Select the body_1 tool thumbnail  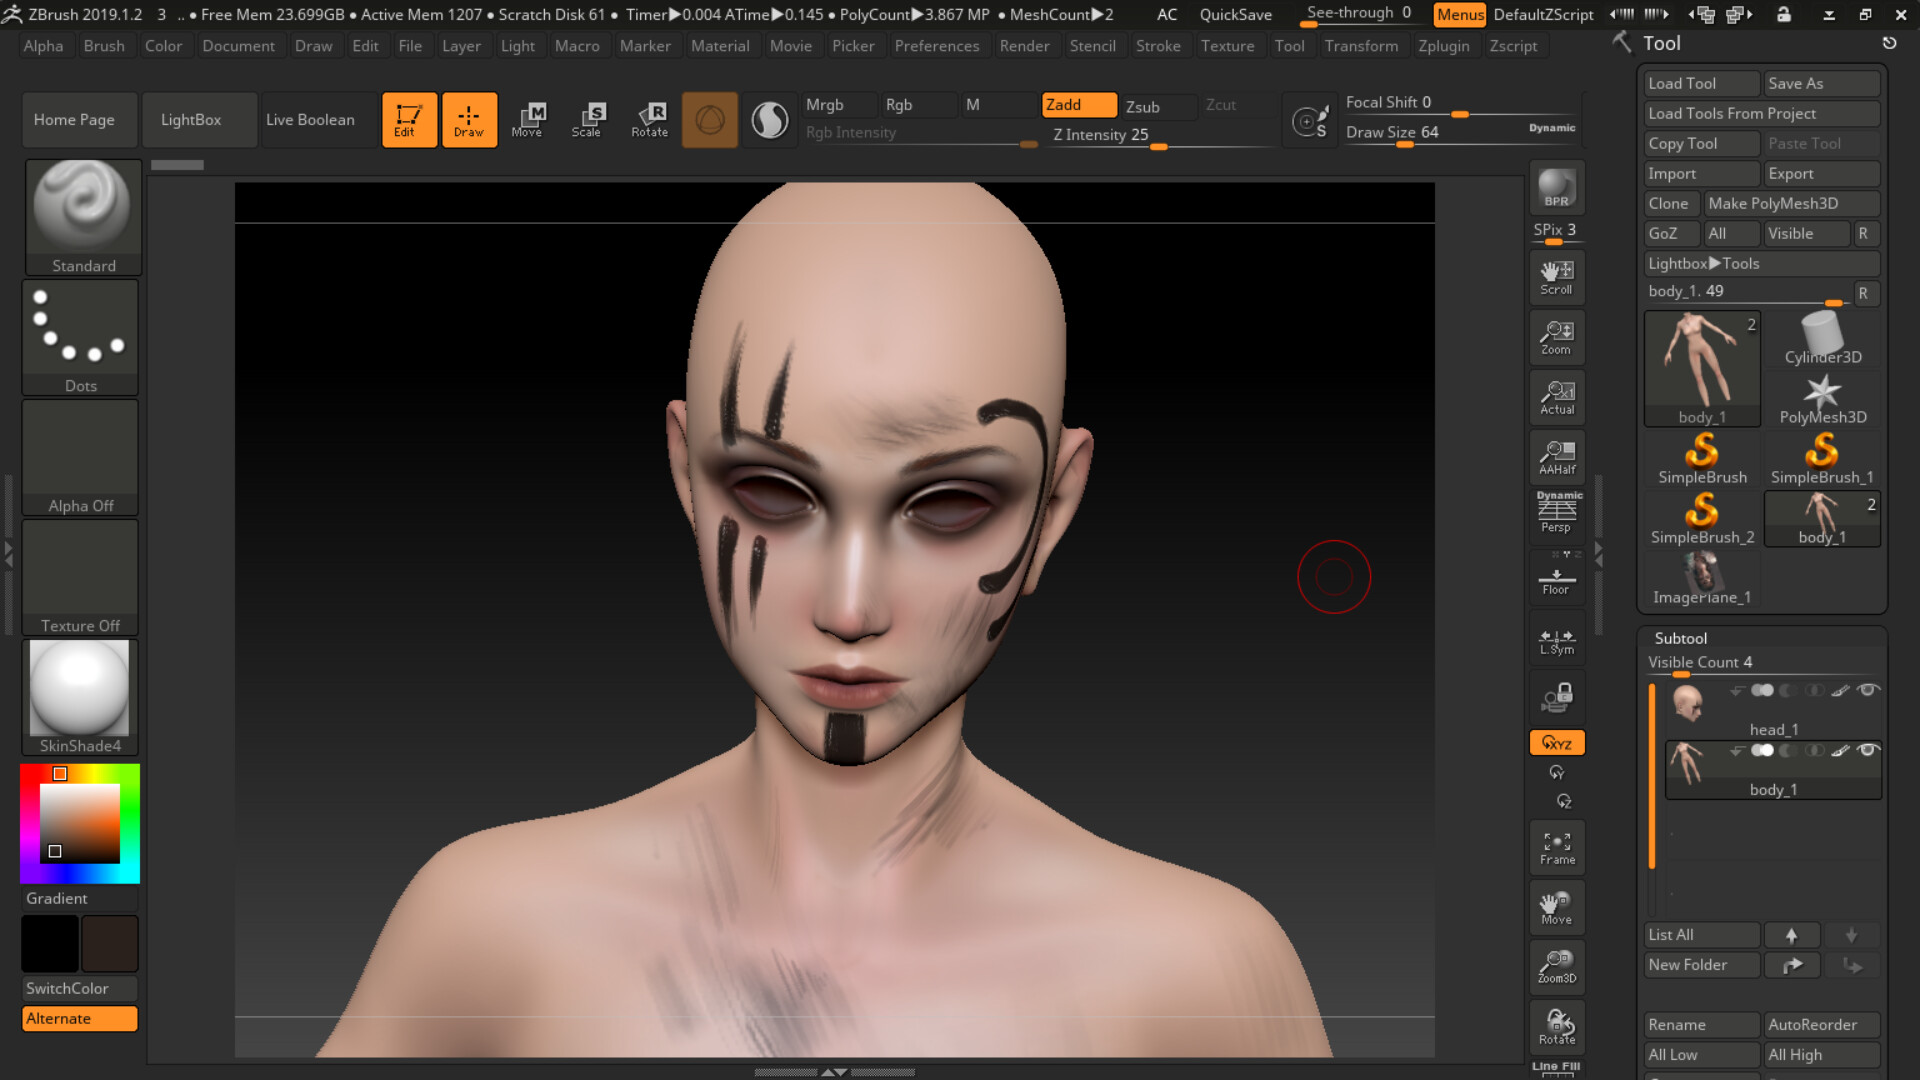[x=1701, y=365]
